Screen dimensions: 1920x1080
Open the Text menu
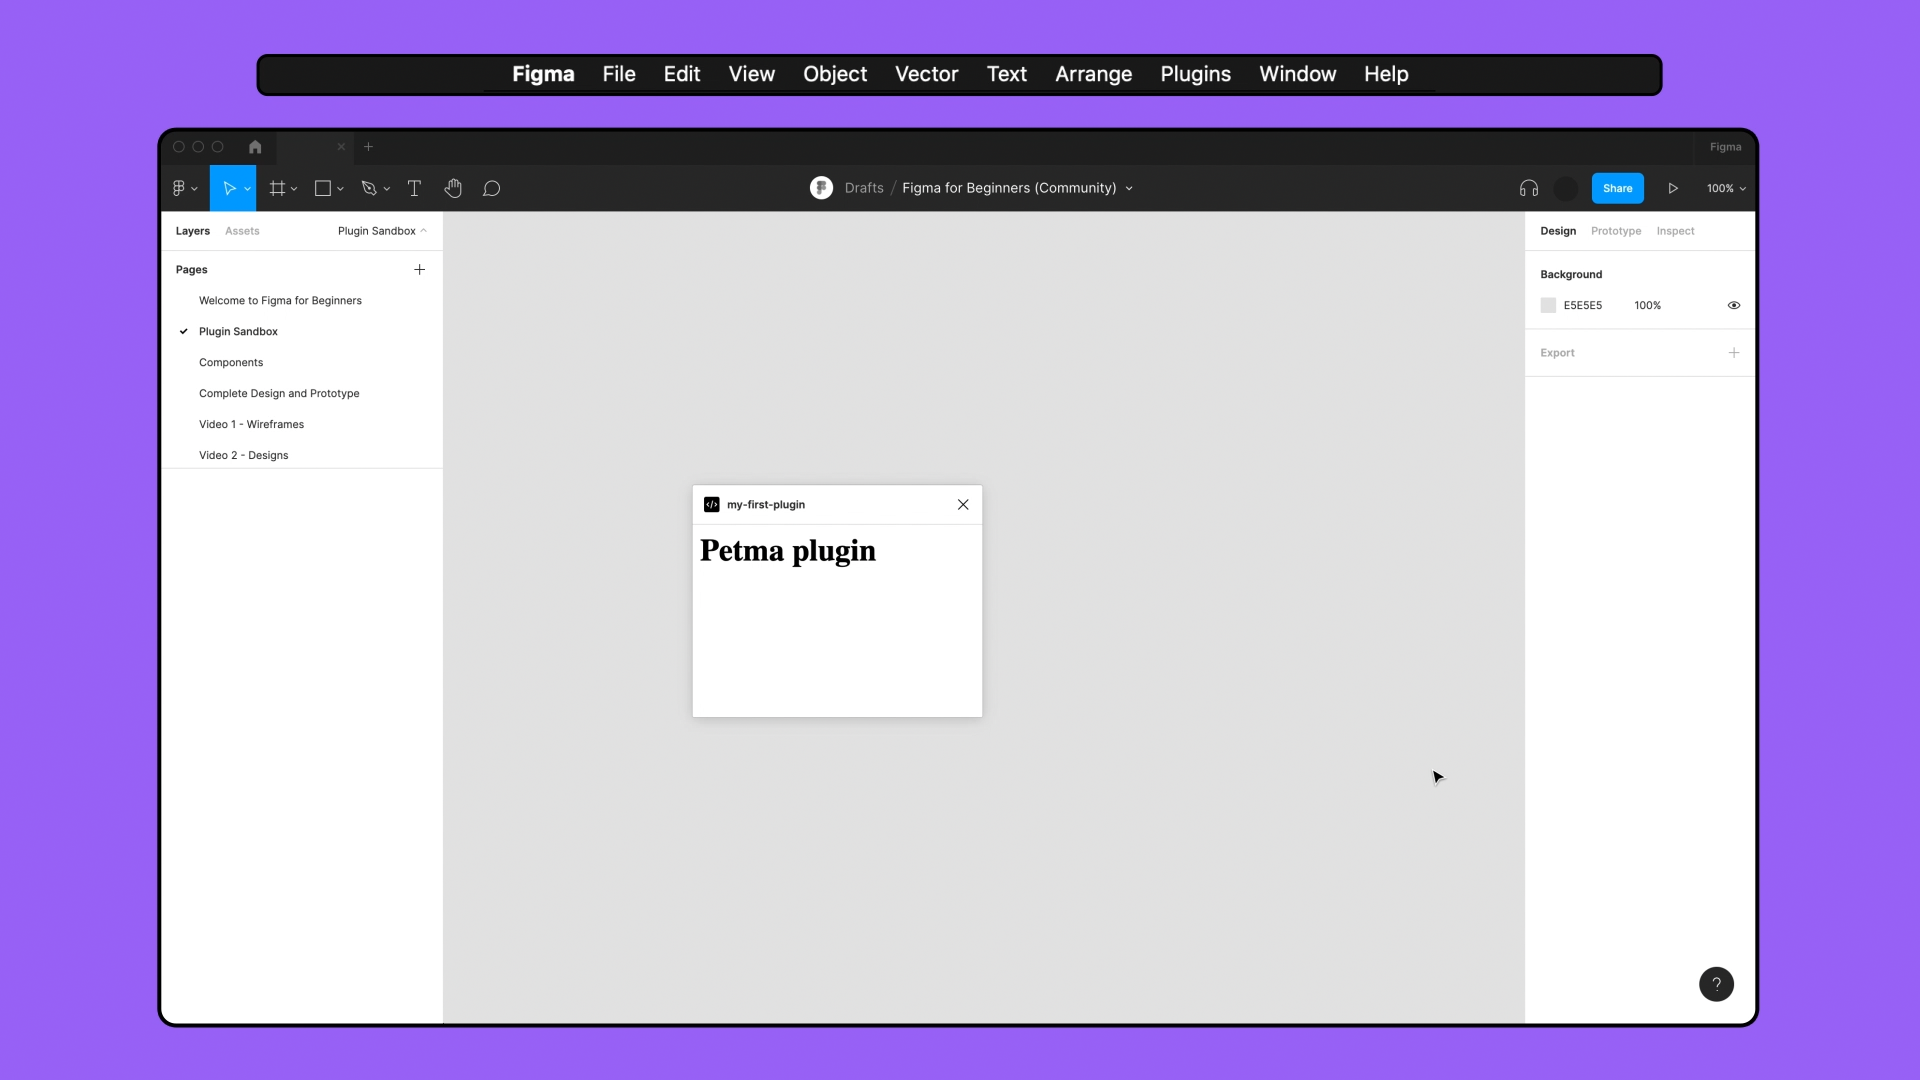[x=1006, y=74]
